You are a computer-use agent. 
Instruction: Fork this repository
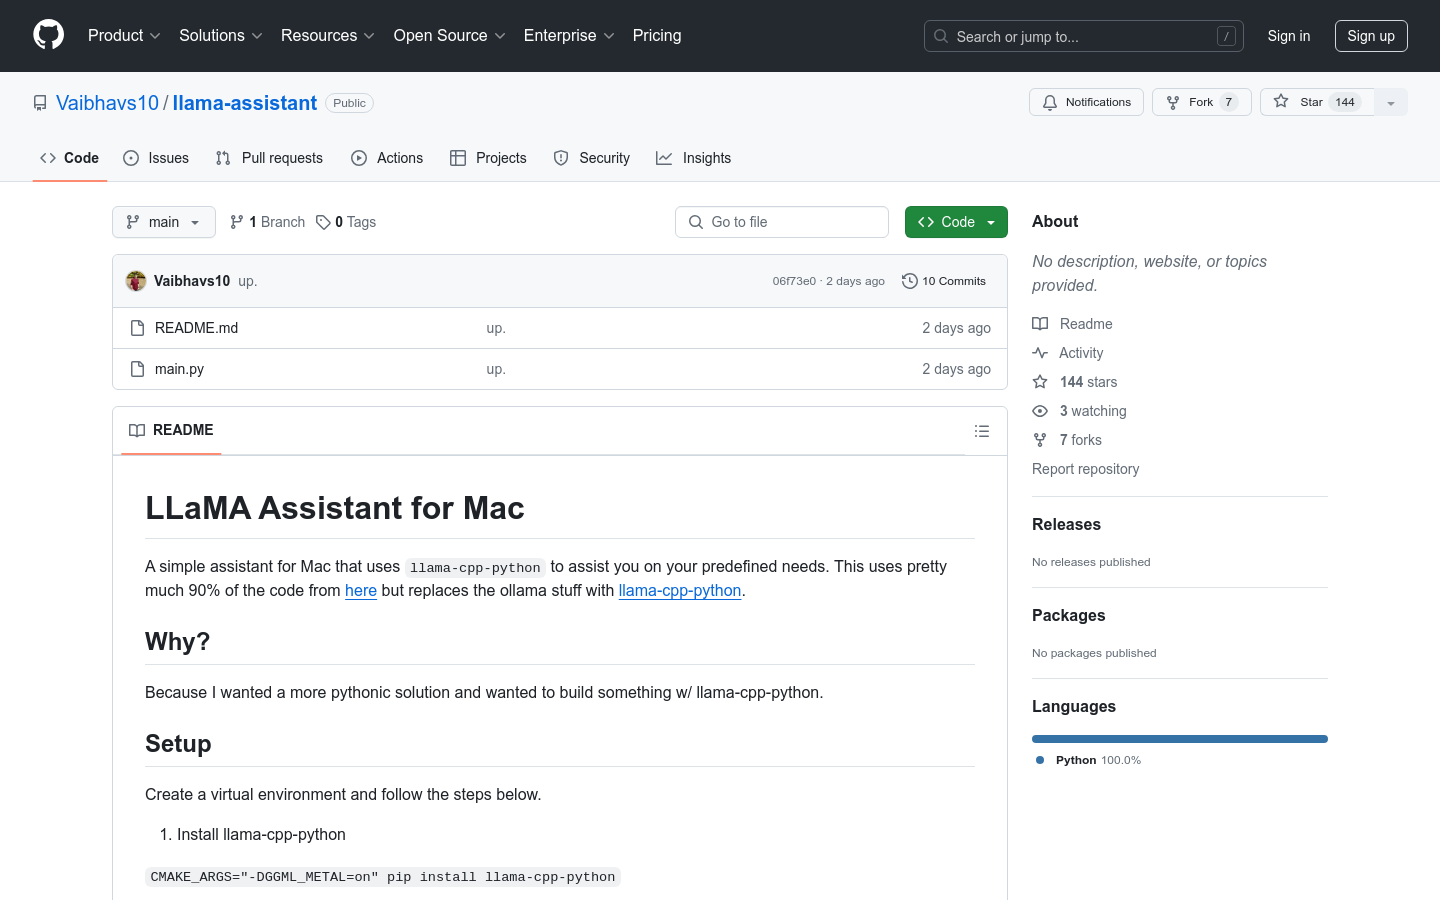tap(1201, 102)
